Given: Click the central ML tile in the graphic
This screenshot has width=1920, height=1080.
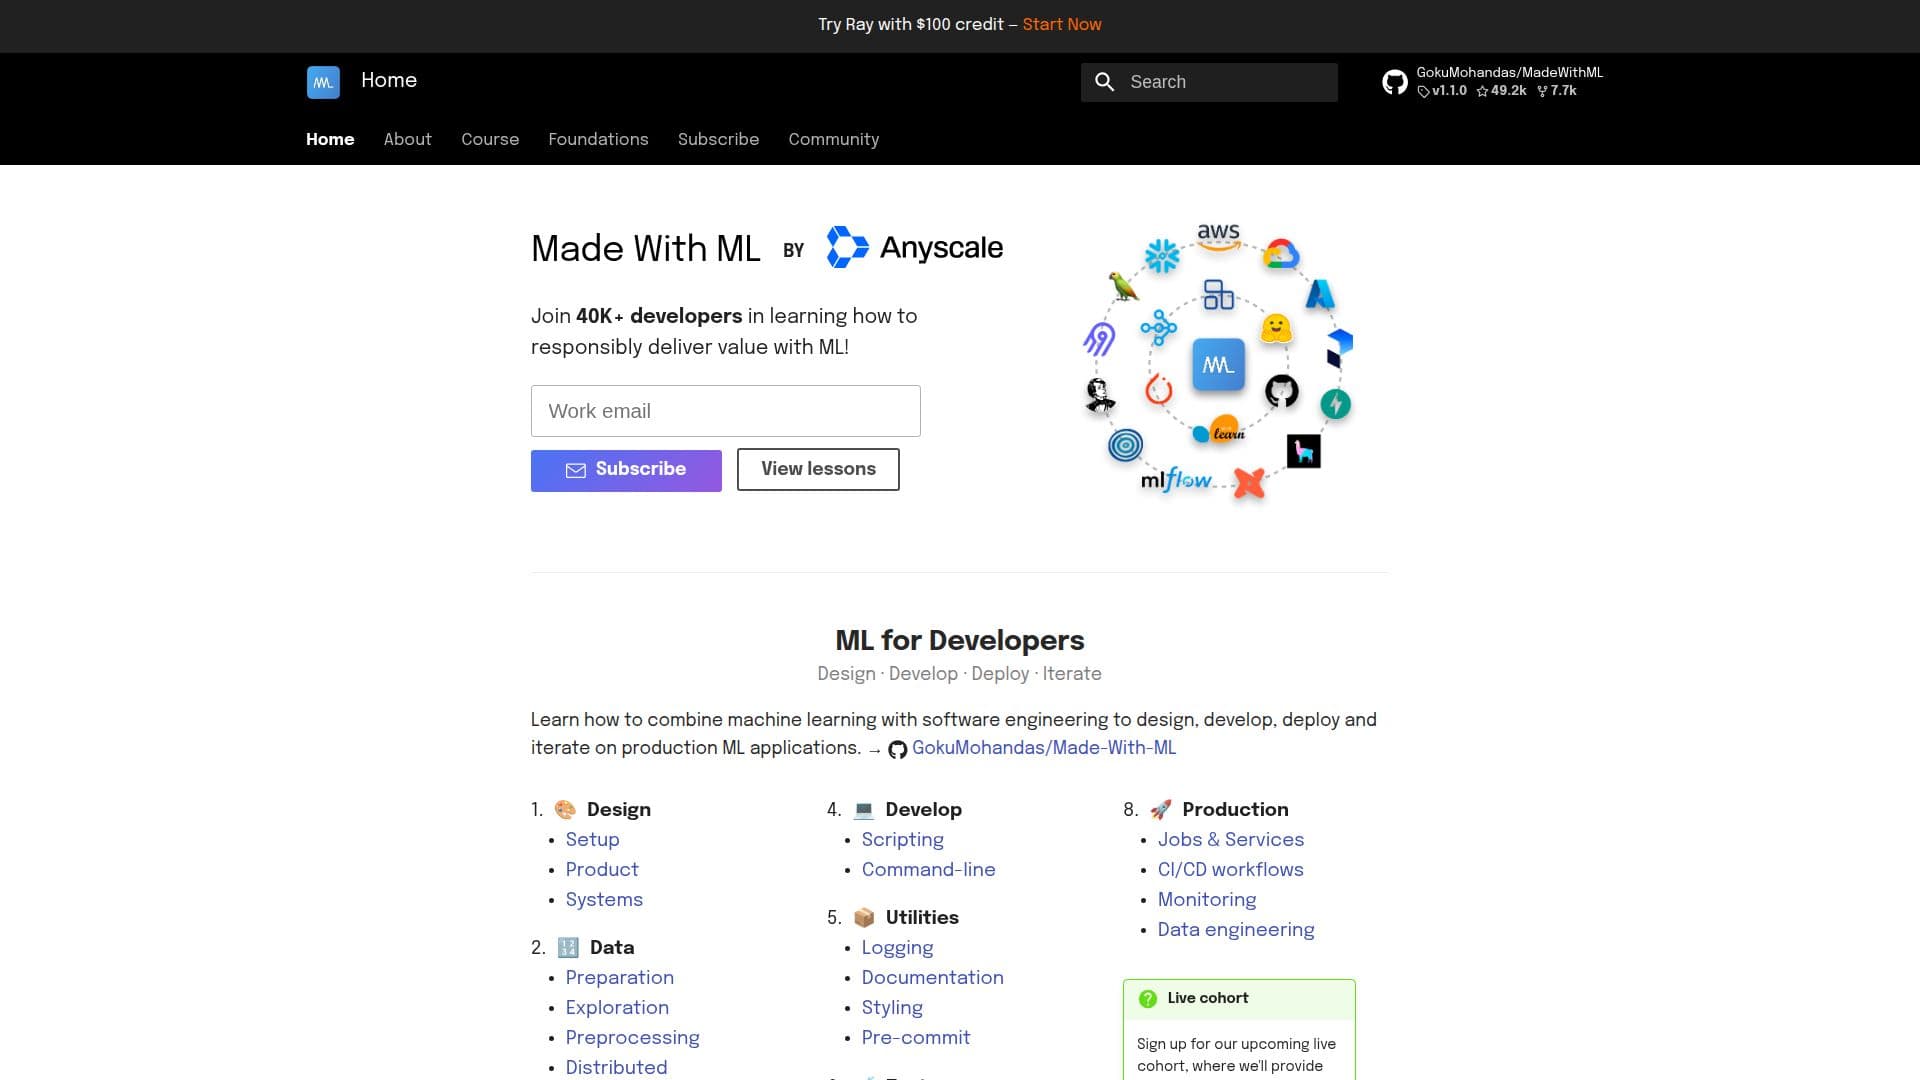Looking at the screenshot, I should 1218,365.
